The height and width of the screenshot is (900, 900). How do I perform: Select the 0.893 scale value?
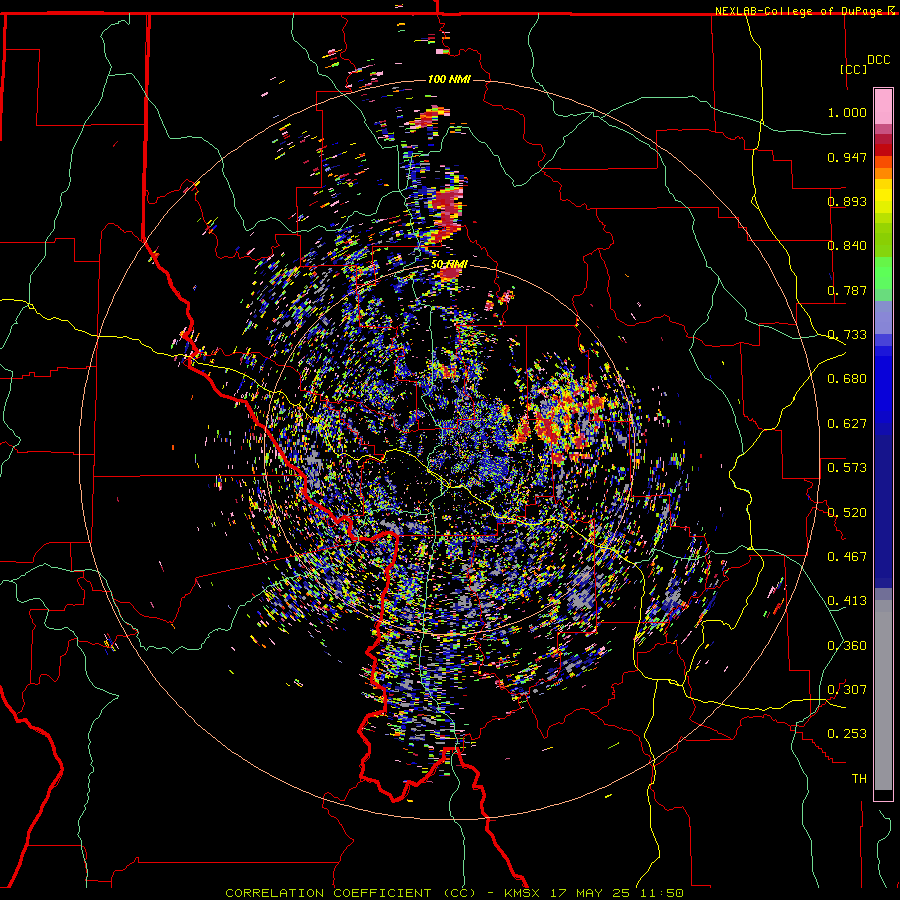[x=847, y=201]
